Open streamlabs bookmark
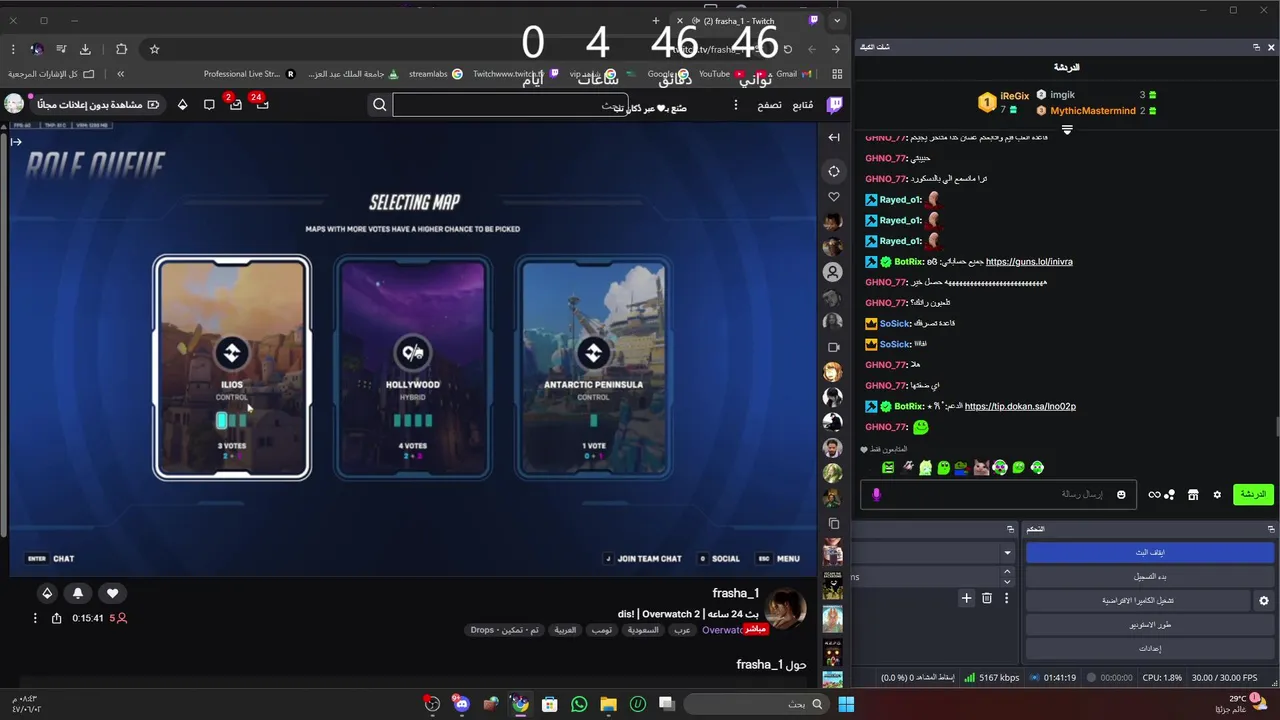Viewport: 1280px width, 720px height. pyautogui.click(x=435, y=74)
